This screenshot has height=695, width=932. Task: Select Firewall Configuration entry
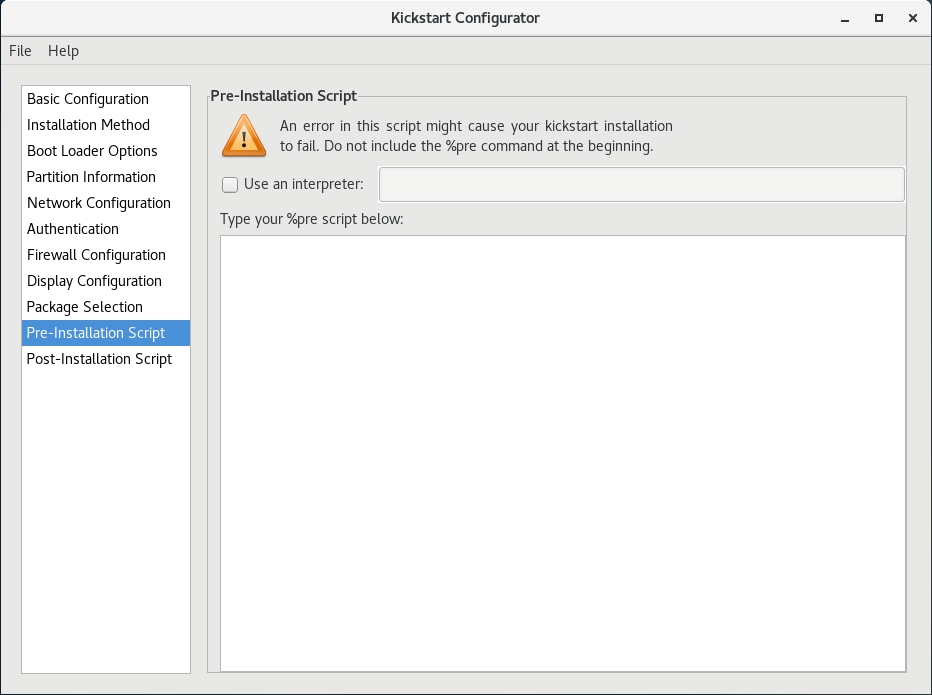[96, 255]
